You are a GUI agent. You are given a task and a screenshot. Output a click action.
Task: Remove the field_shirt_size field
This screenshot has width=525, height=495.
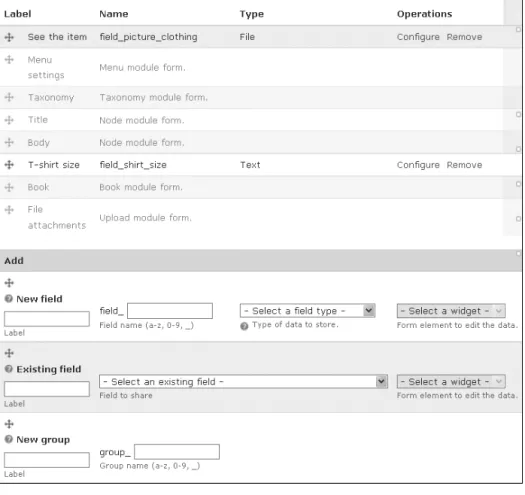click(464, 165)
